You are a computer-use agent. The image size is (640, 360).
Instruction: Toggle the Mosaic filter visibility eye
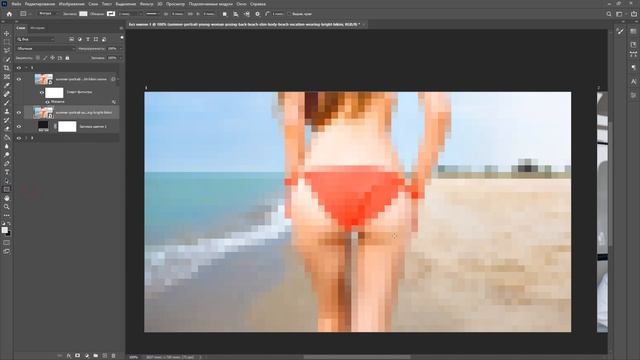[x=47, y=102]
